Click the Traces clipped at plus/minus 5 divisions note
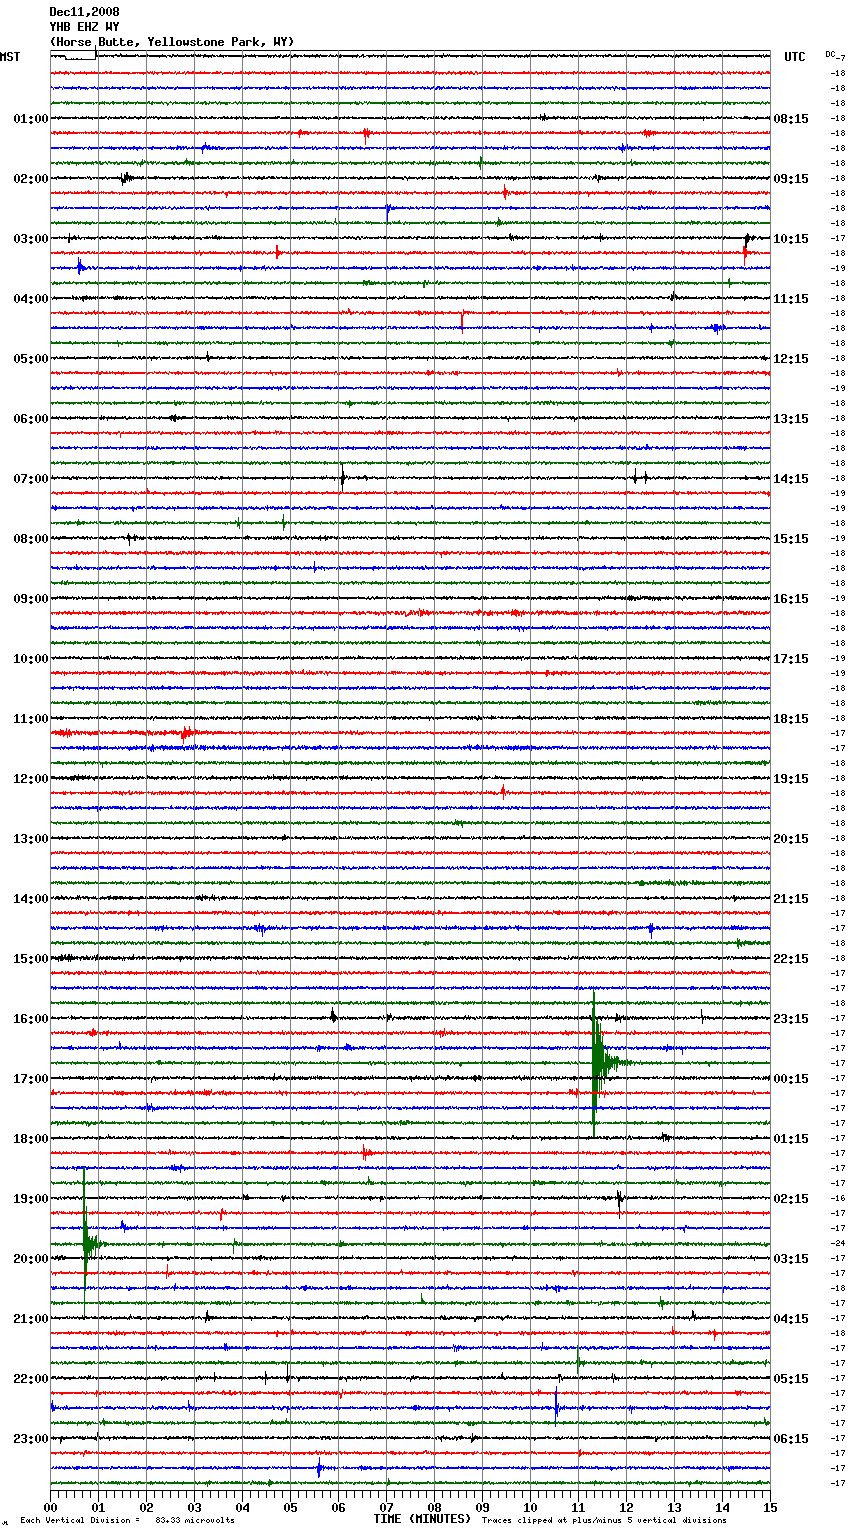This screenshot has width=850, height=1534. (604, 1521)
